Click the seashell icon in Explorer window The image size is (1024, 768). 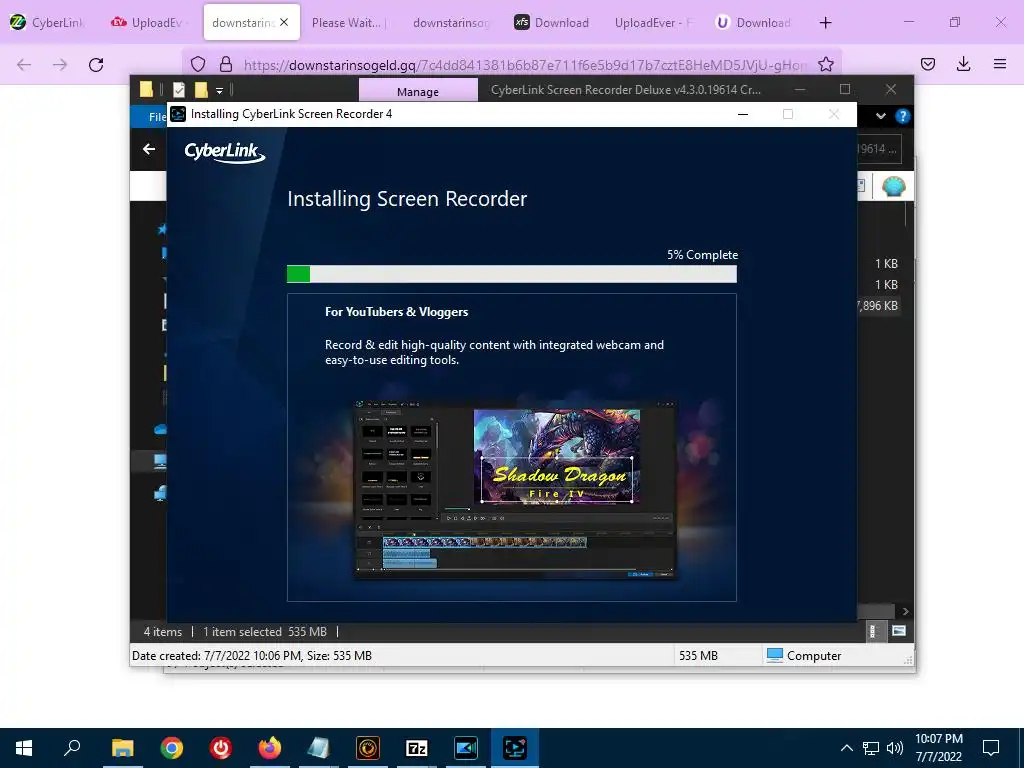[x=893, y=187]
